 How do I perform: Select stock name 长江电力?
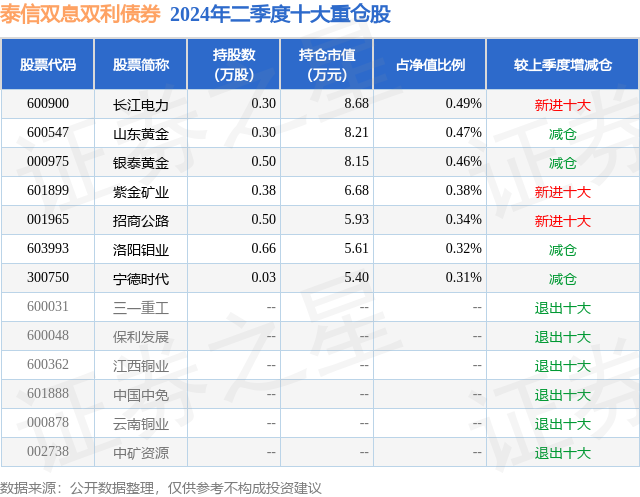click(x=141, y=105)
